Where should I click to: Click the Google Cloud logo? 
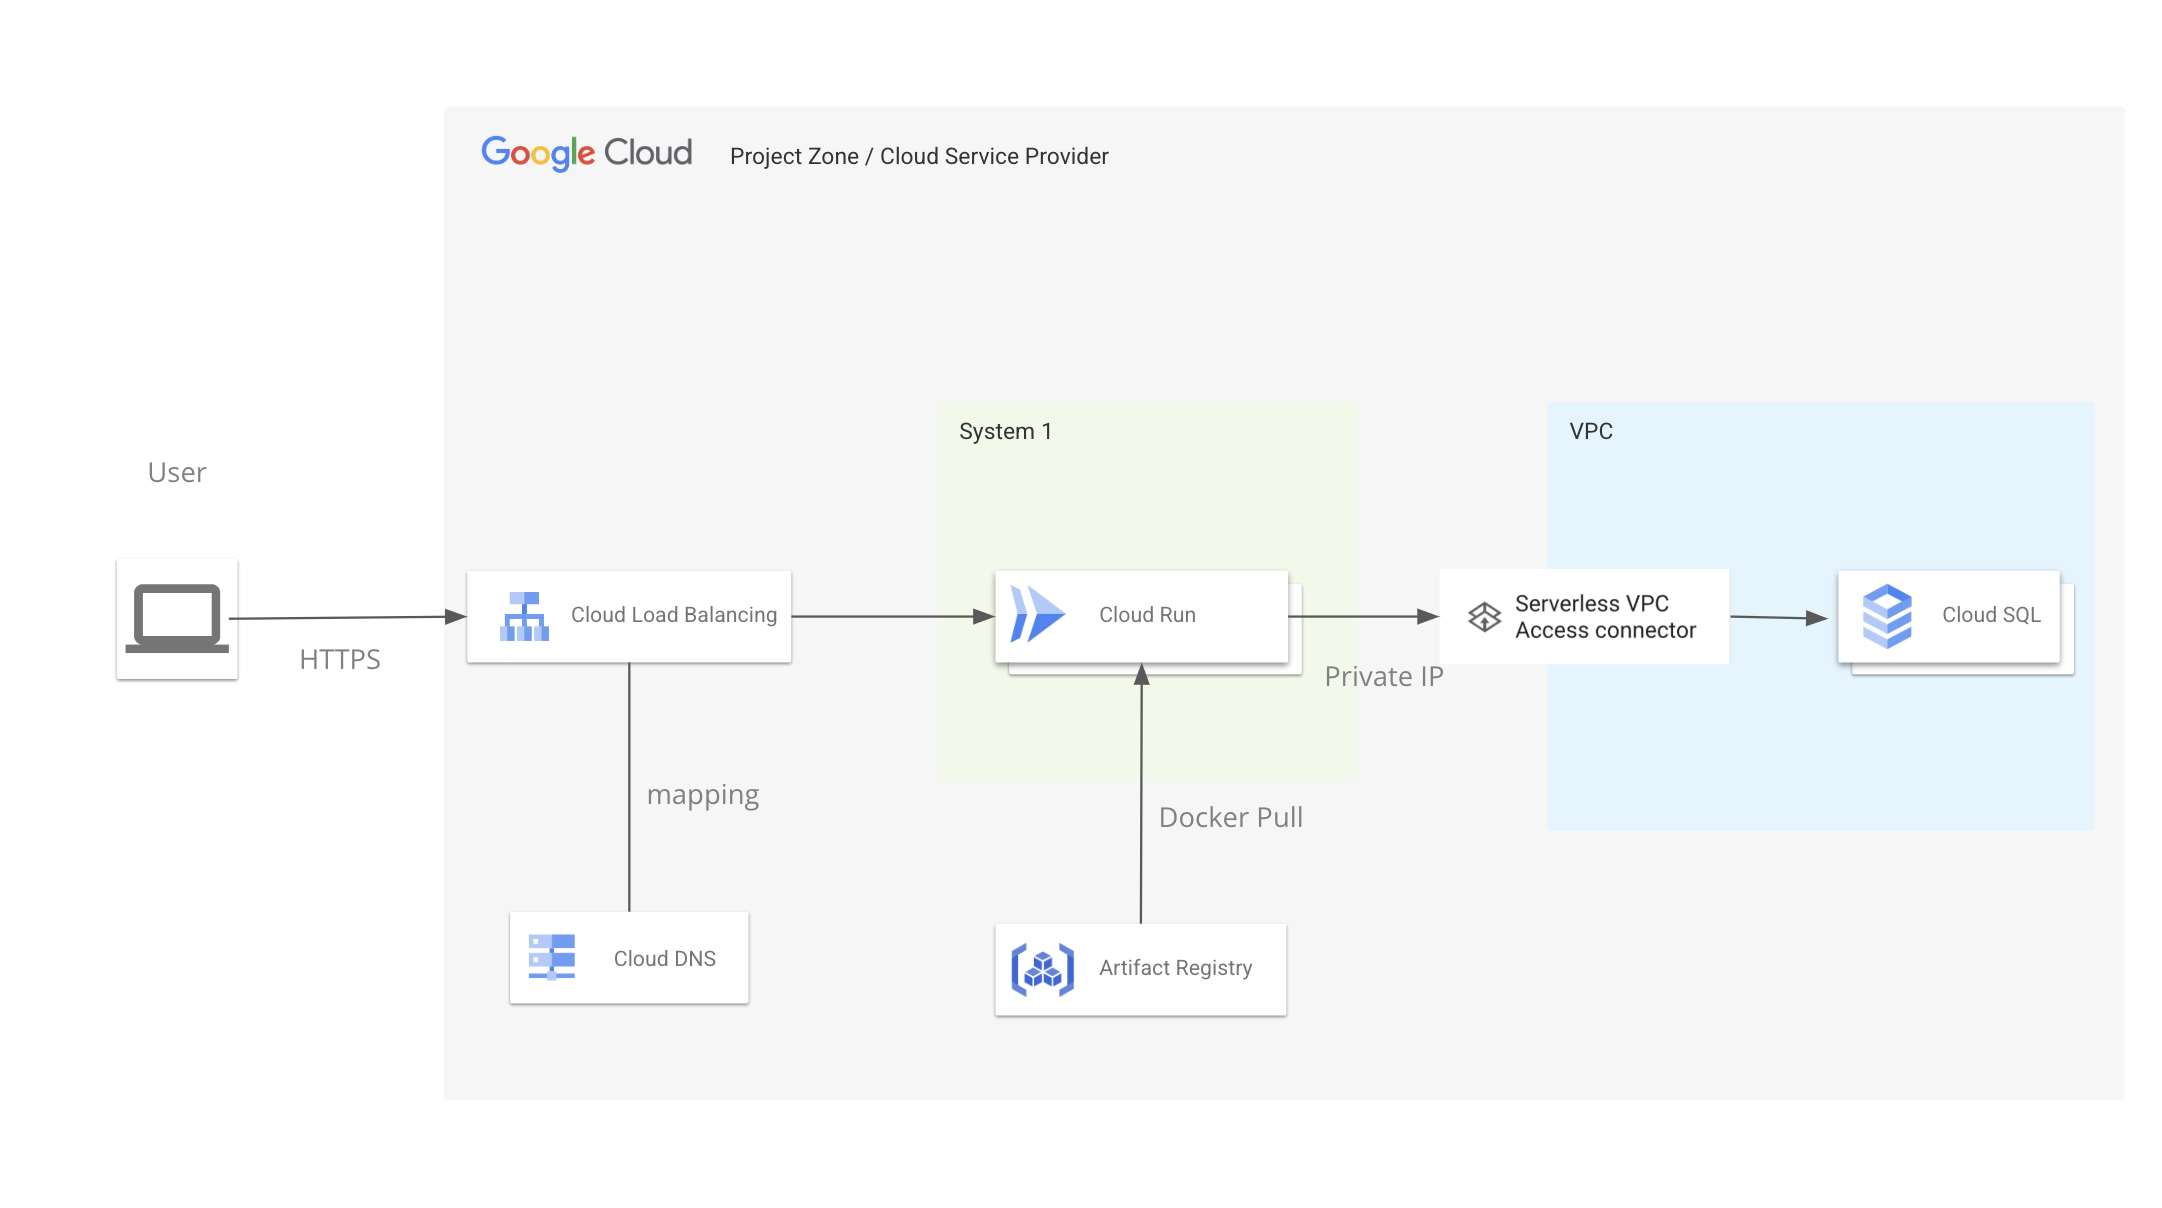[x=586, y=153]
